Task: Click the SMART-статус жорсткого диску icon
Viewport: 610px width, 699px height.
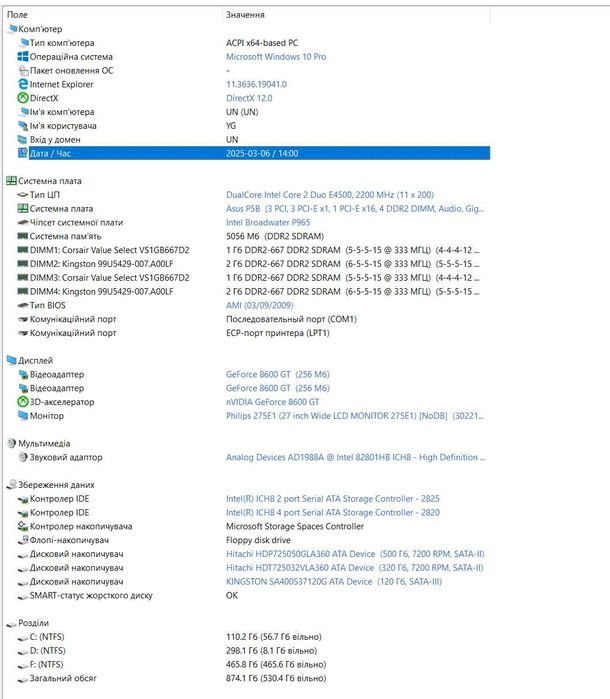Action: (x=23, y=596)
